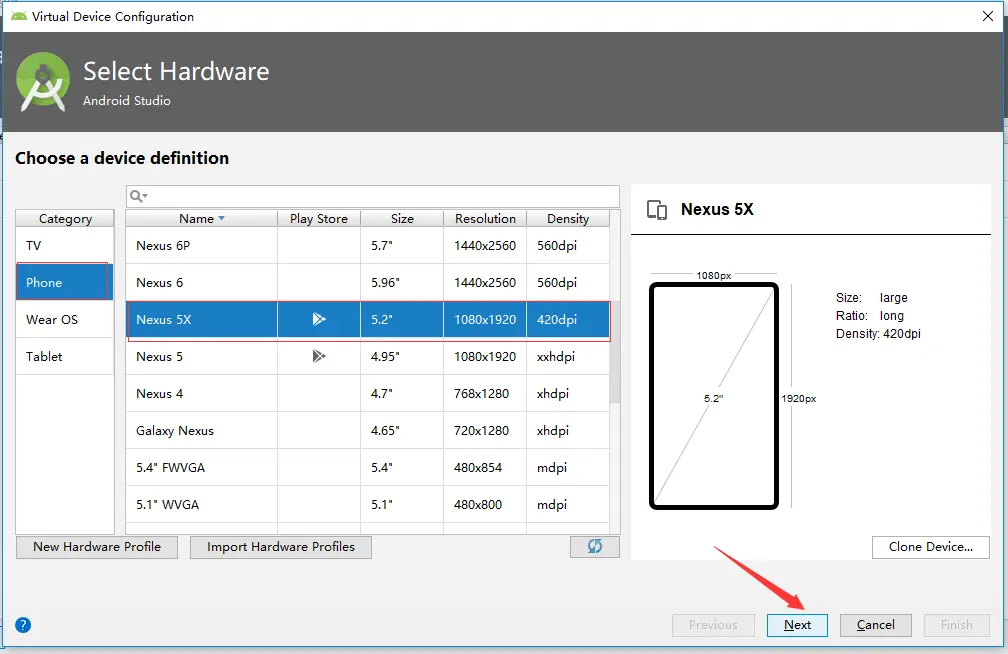Click the search magnifier icon in the filter box

138,196
